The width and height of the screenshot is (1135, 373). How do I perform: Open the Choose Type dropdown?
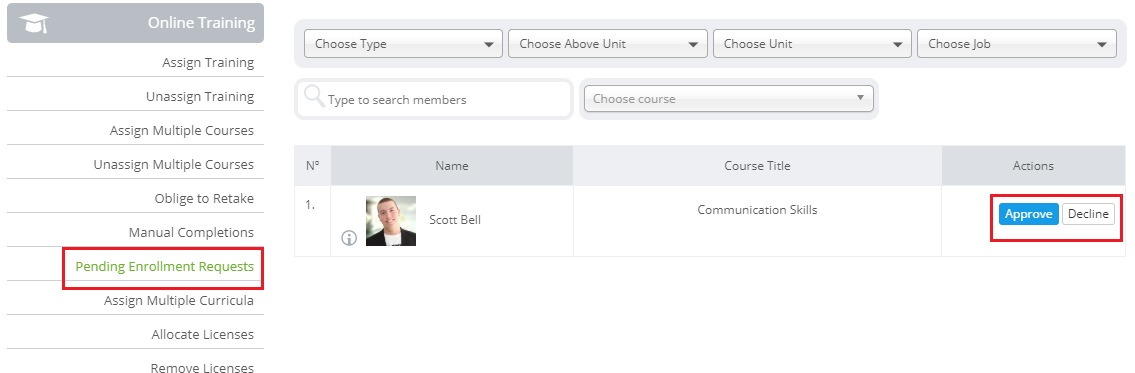pos(403,43)
